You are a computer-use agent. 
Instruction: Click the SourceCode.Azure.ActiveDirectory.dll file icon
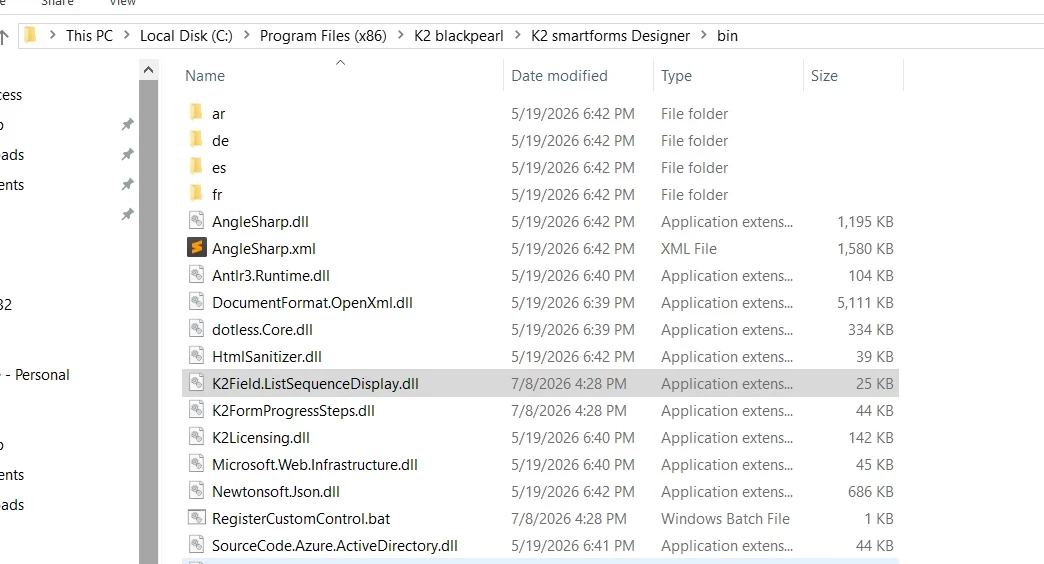point(196,545)
